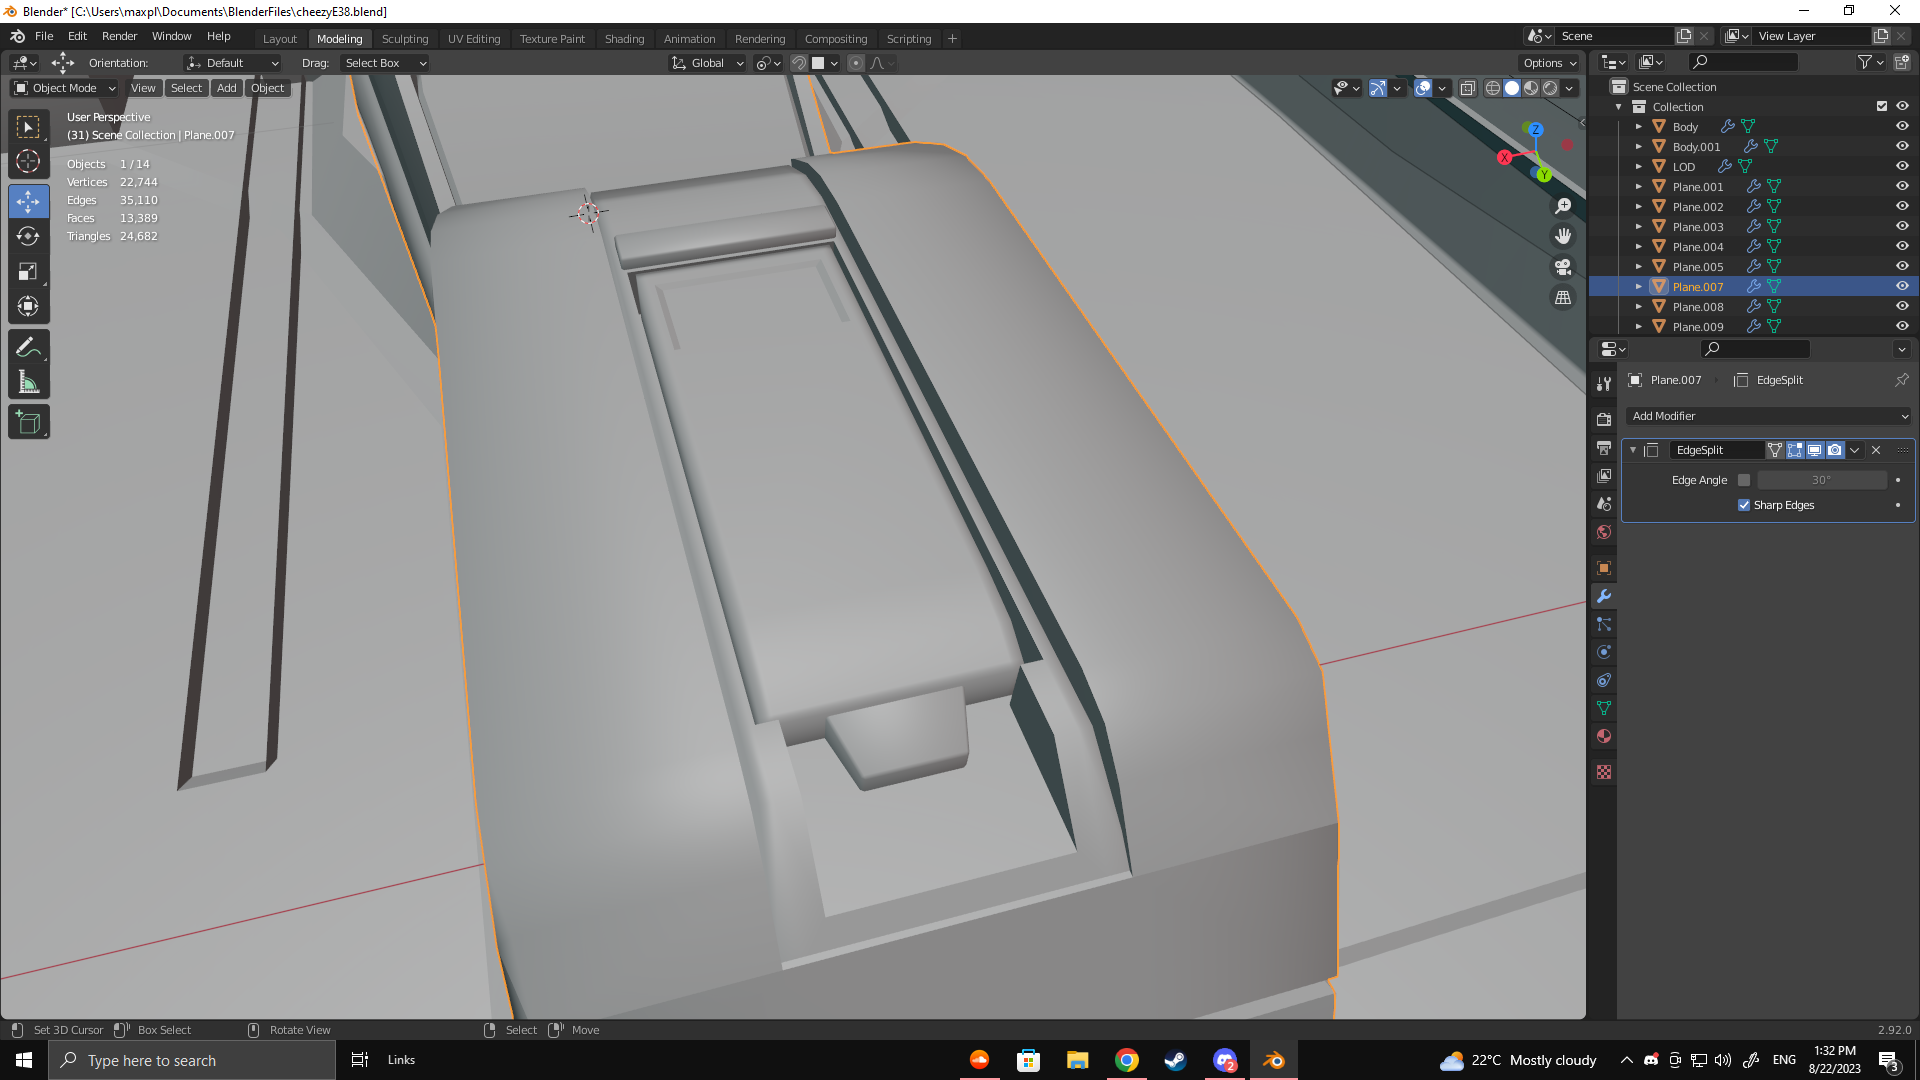Select the Rotate tool in the toolbar

tap(28, 237)
